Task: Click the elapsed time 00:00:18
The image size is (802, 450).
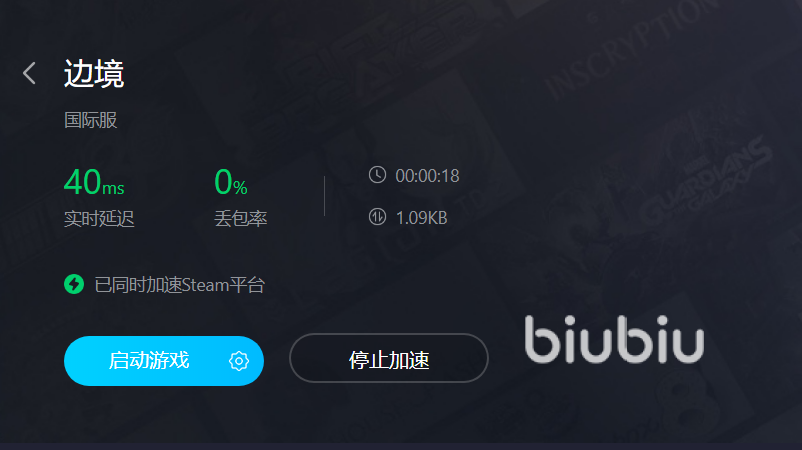Action: point(428,176)
